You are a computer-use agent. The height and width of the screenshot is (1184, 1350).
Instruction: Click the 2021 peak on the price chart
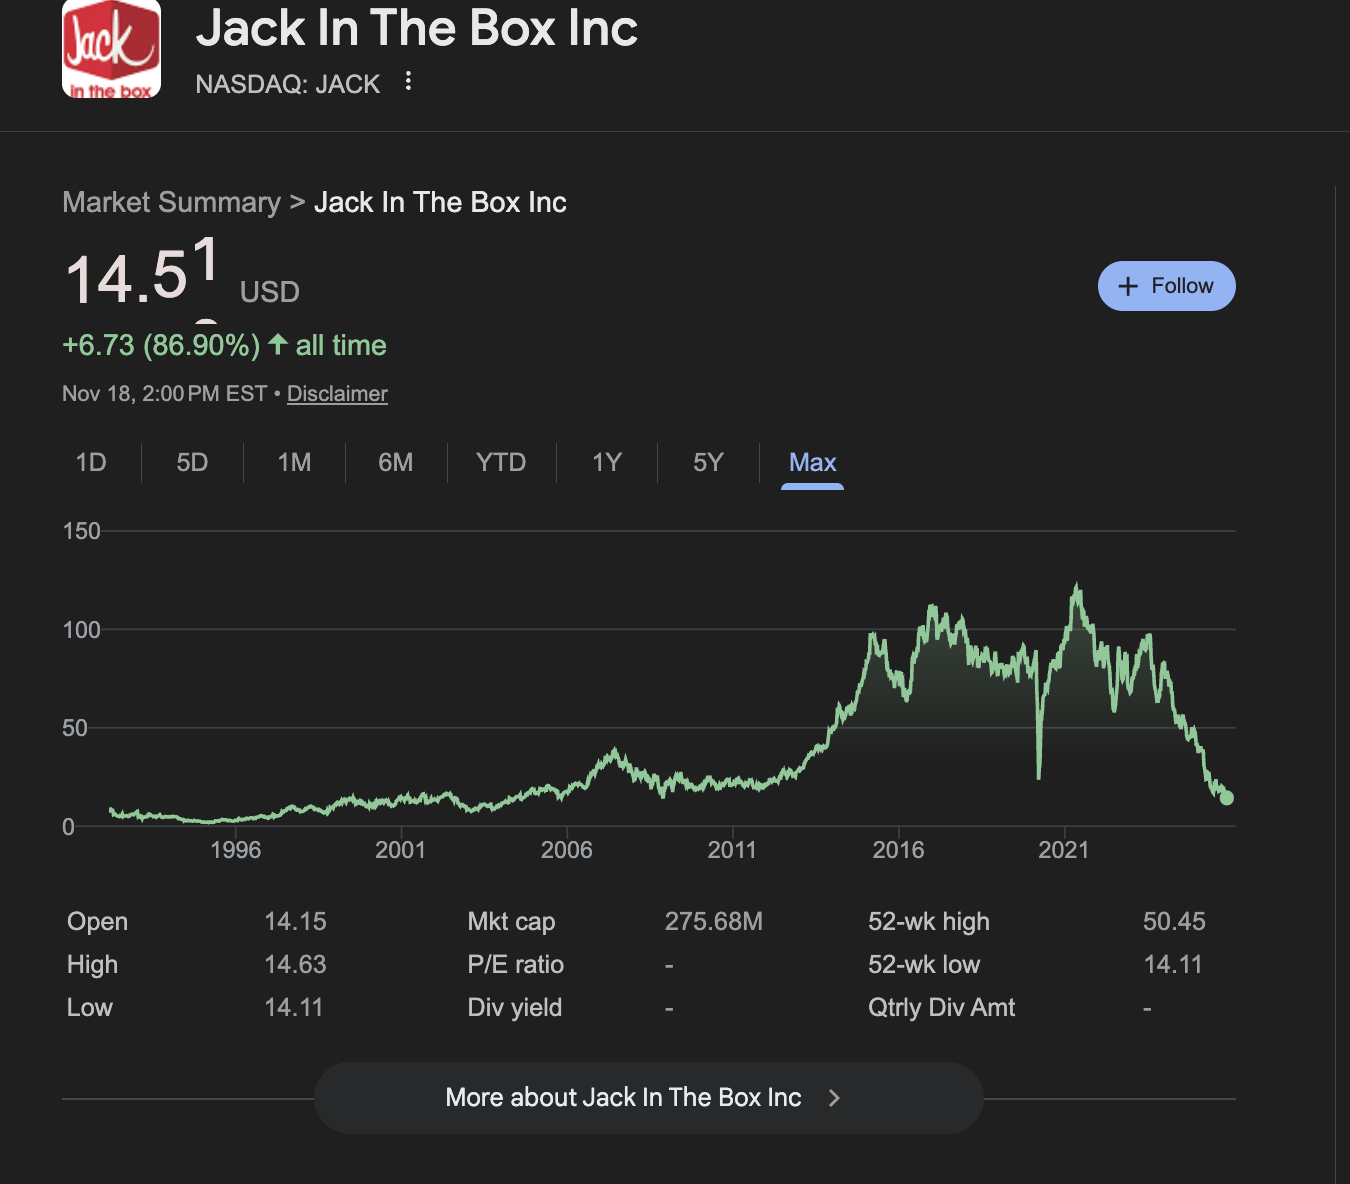(x=1077, y=586)
